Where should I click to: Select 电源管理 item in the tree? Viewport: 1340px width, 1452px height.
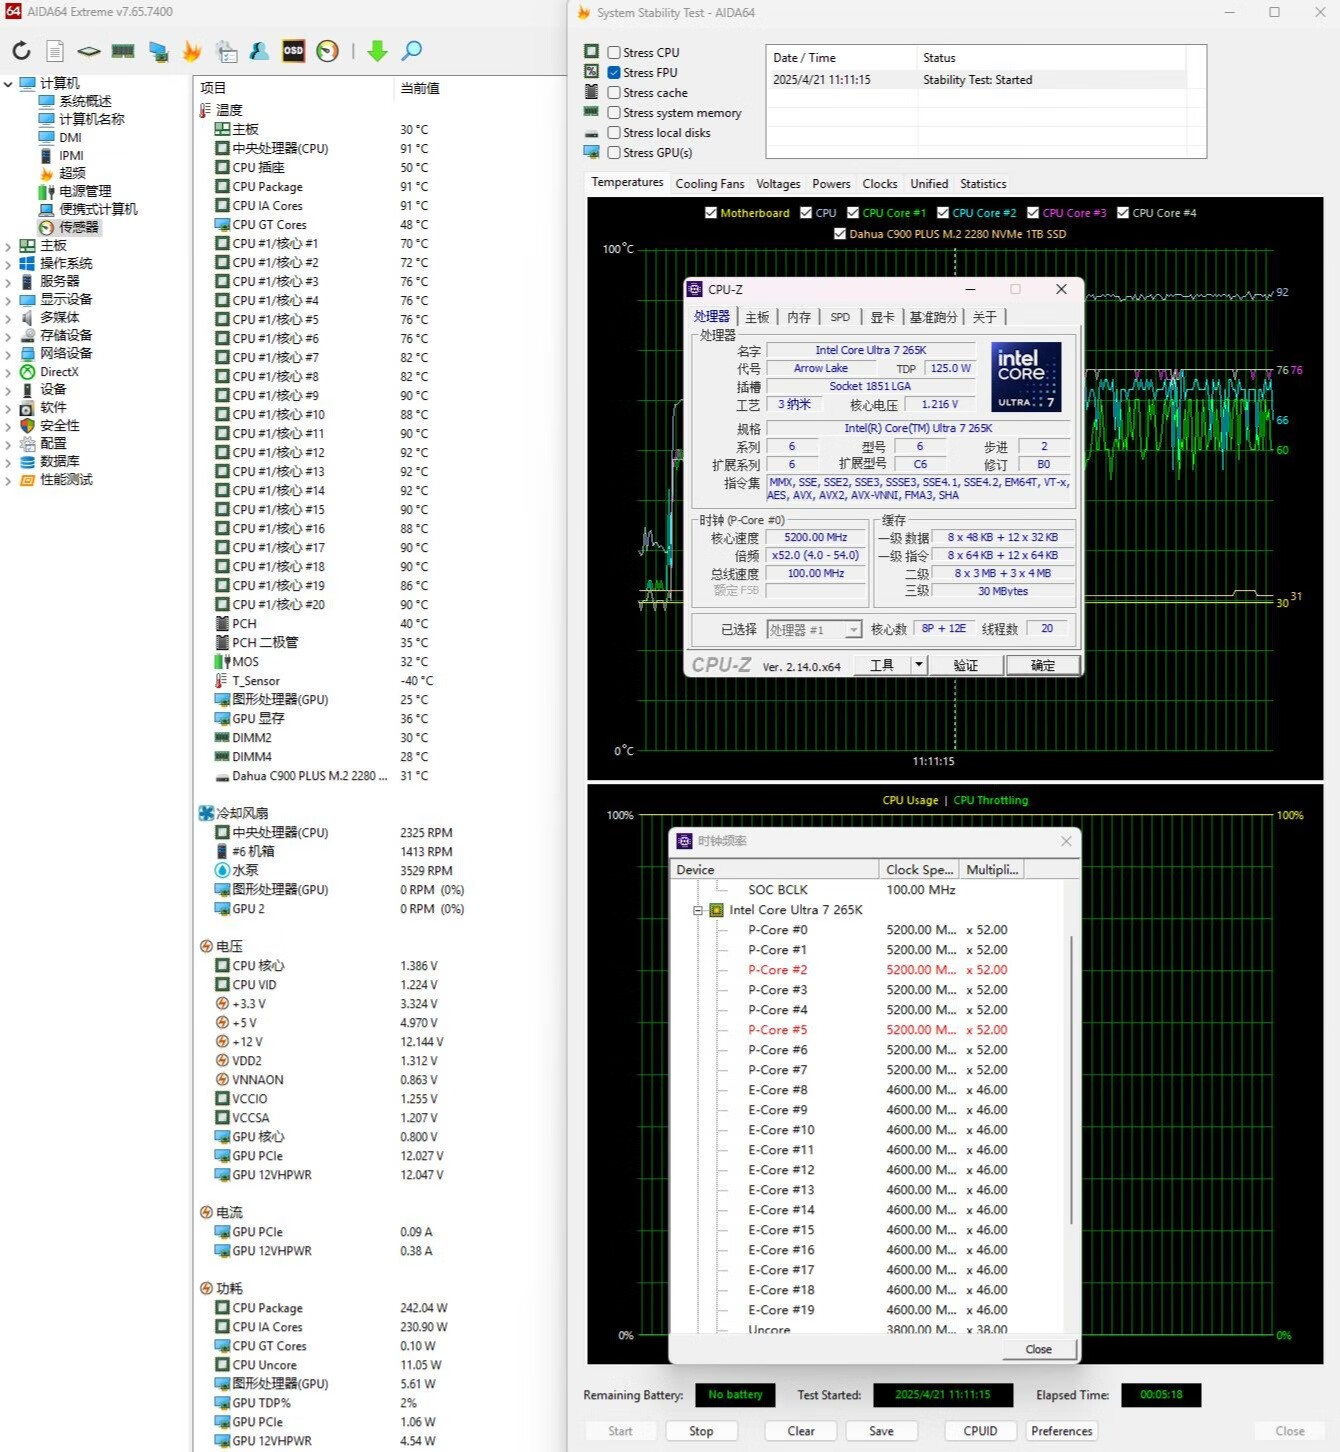(x=85, y=191)
